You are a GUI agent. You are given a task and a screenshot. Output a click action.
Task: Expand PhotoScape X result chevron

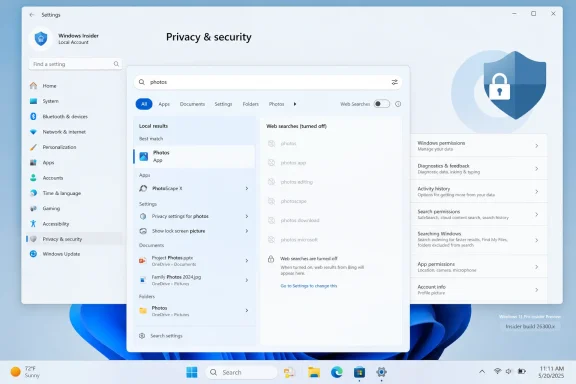247,189
